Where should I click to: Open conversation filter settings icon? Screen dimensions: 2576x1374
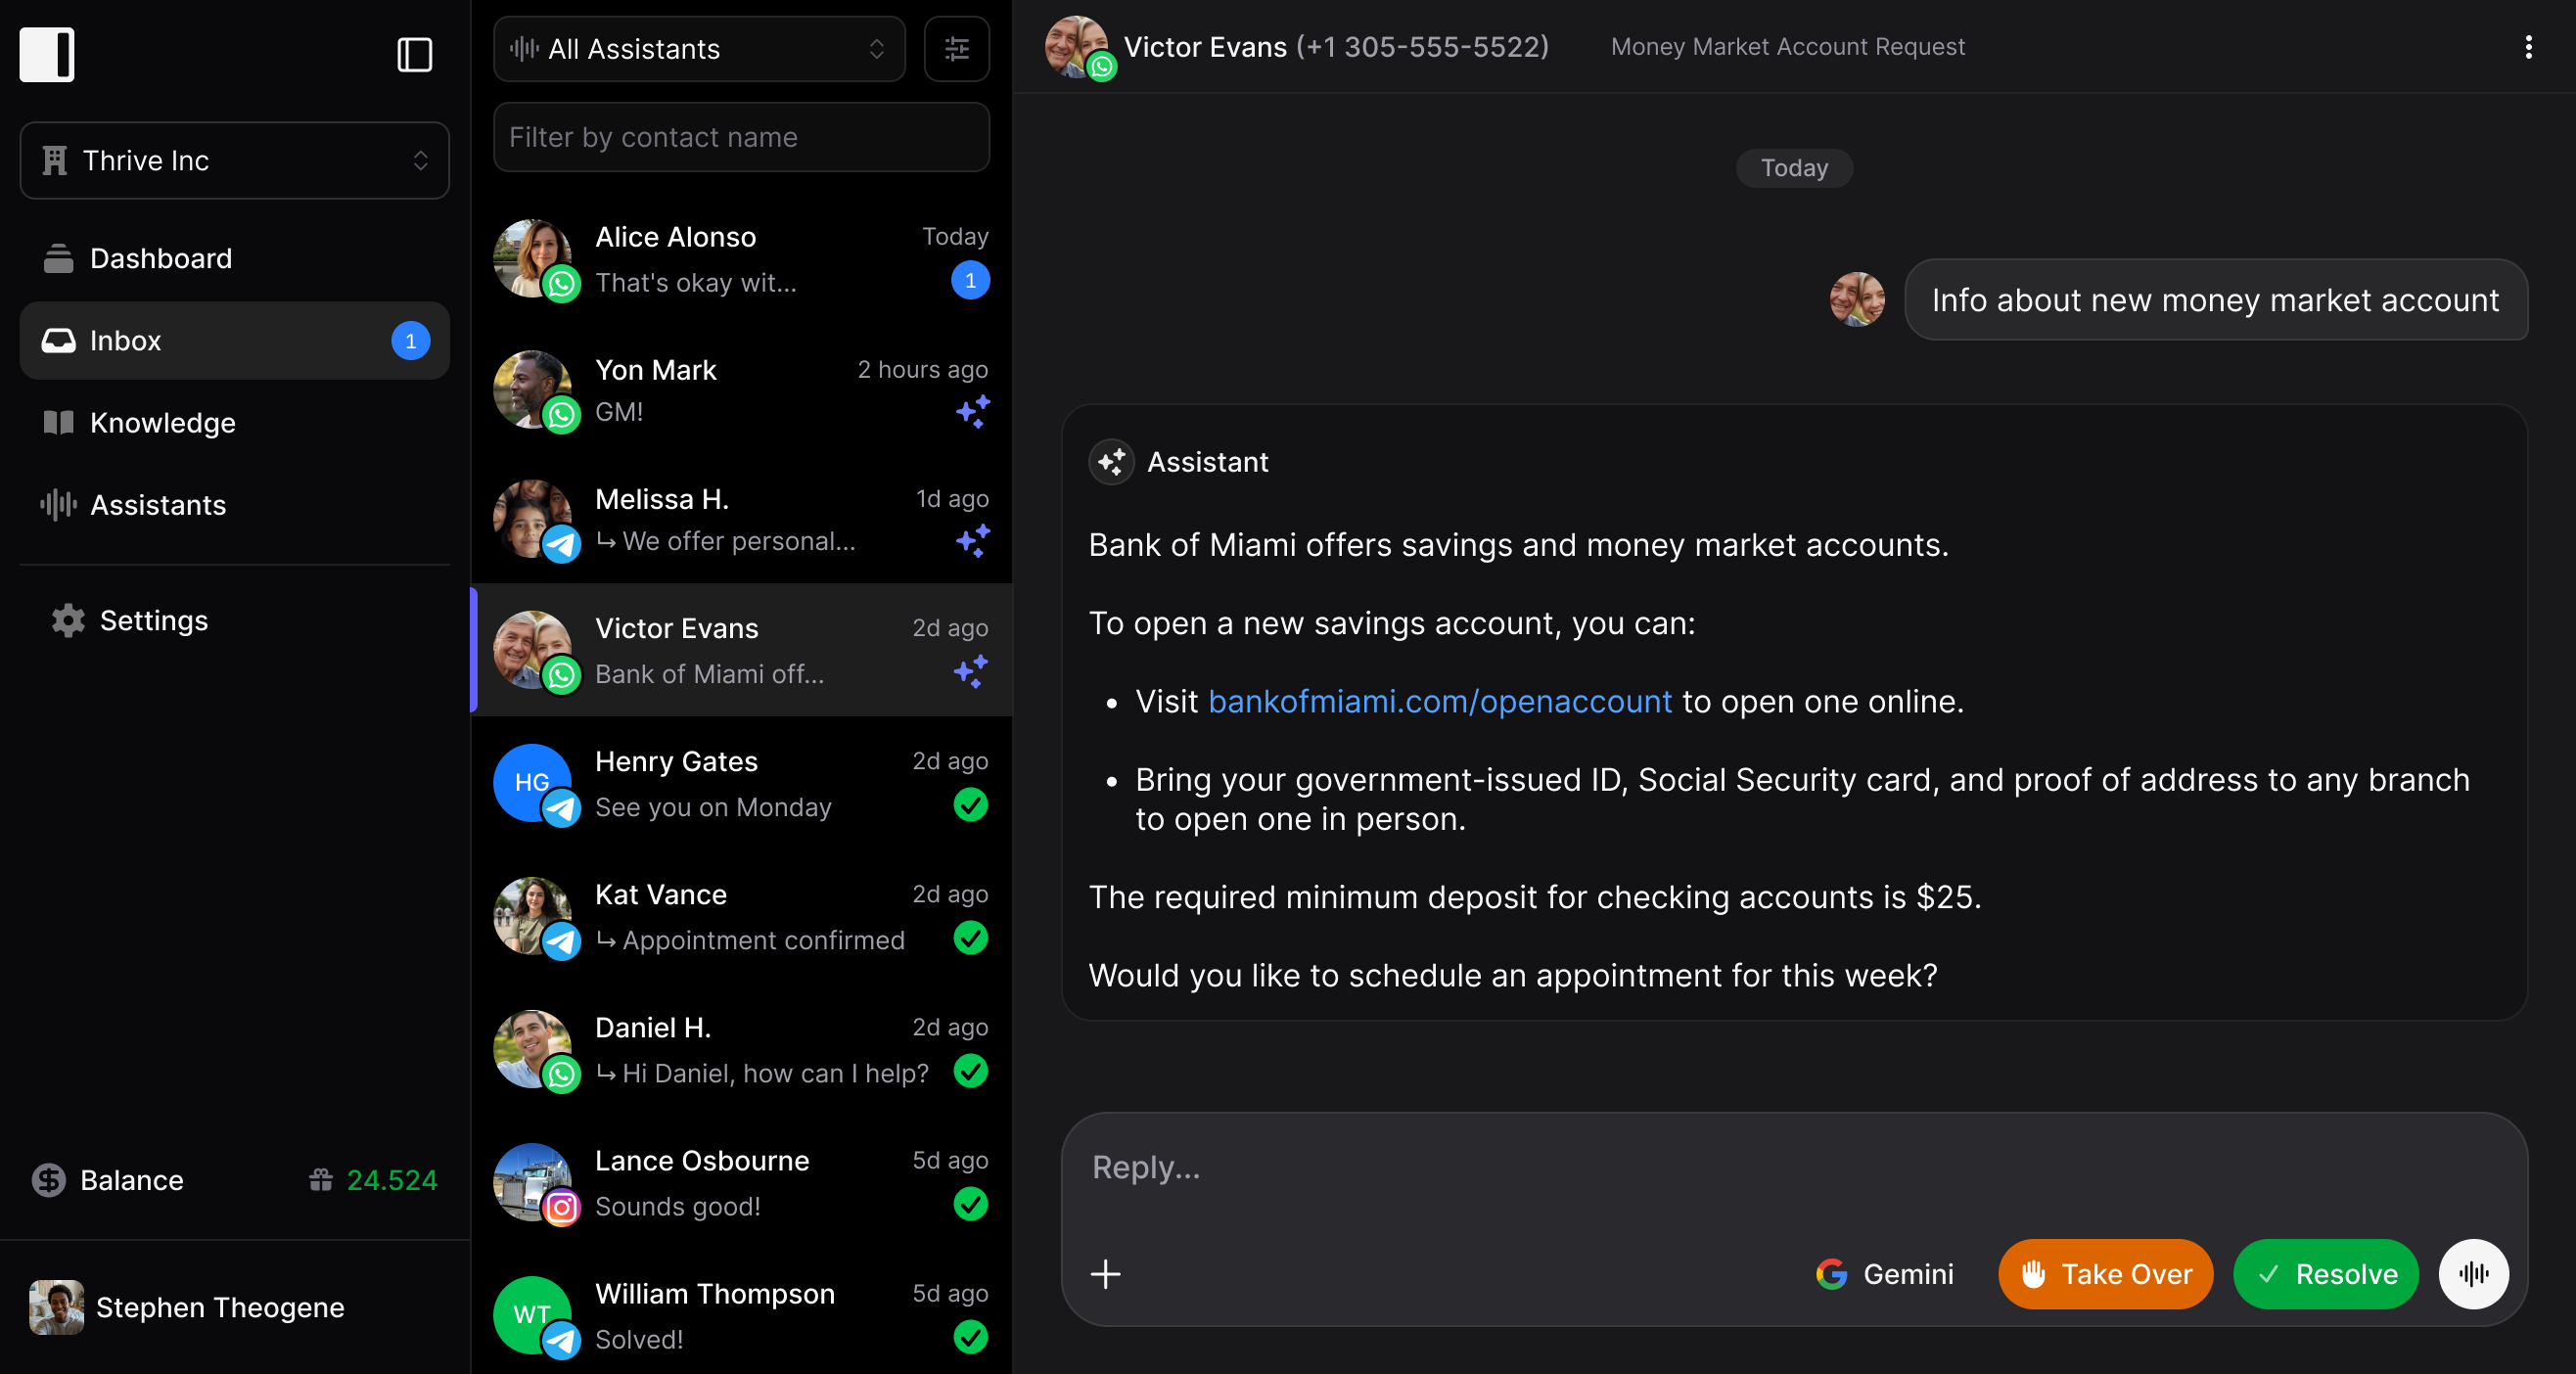point(956,49)
